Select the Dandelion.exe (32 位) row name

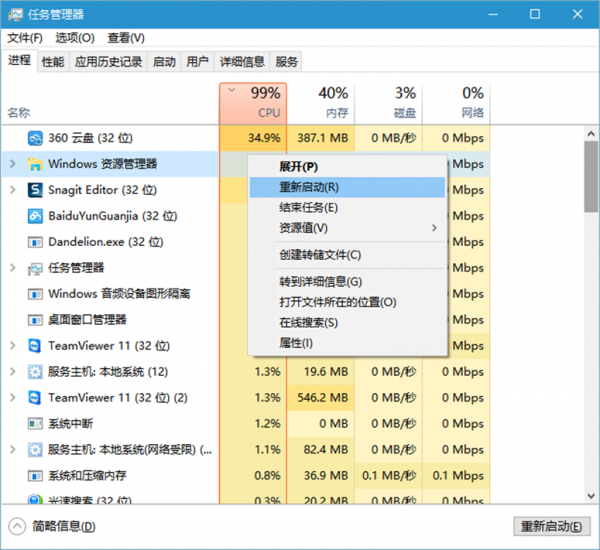coord(106,242)
